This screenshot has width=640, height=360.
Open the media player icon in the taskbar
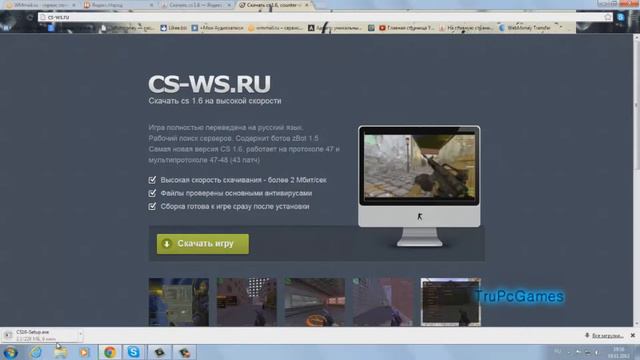pos(84,352)
